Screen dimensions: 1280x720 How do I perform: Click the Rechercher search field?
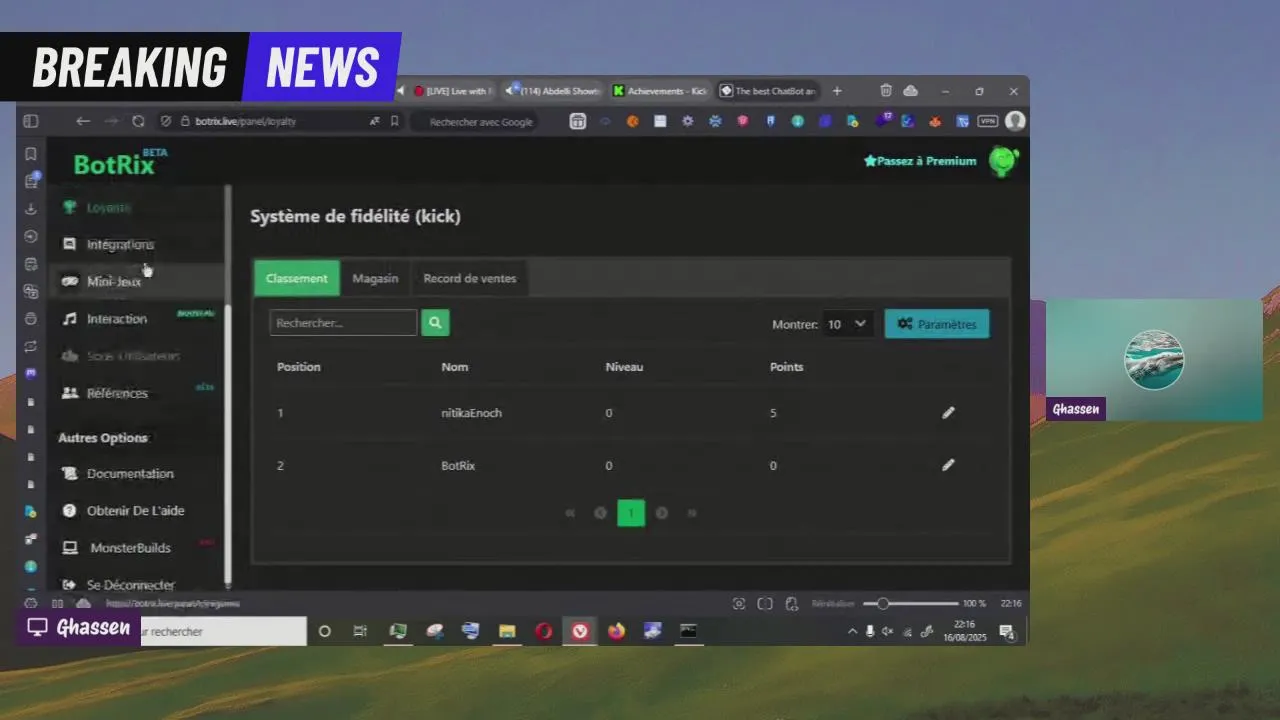pyautogui.click(x=343, y=323)
